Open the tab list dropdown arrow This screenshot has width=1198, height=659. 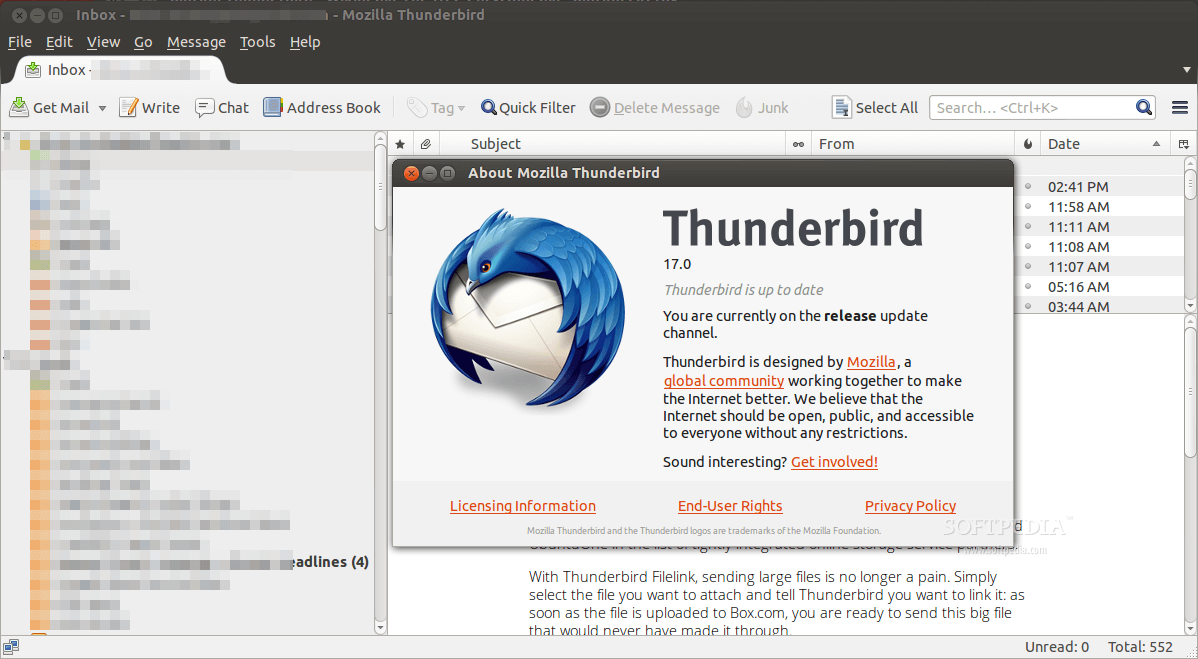[x=1187, y=70]
